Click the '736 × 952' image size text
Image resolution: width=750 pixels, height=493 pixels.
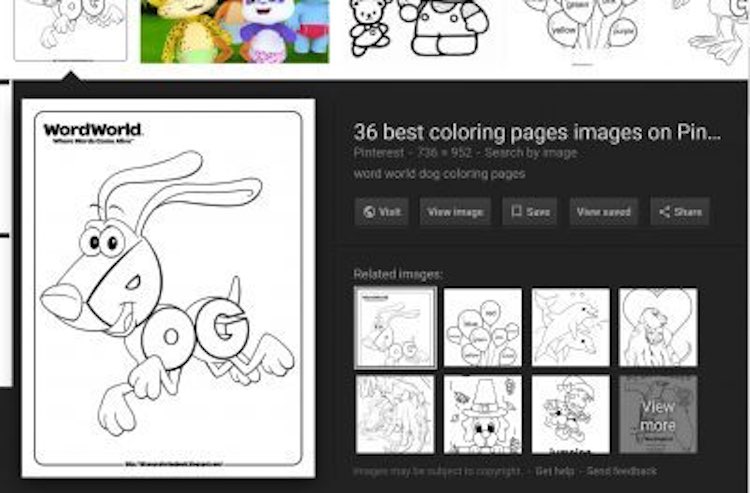(444, 153)
